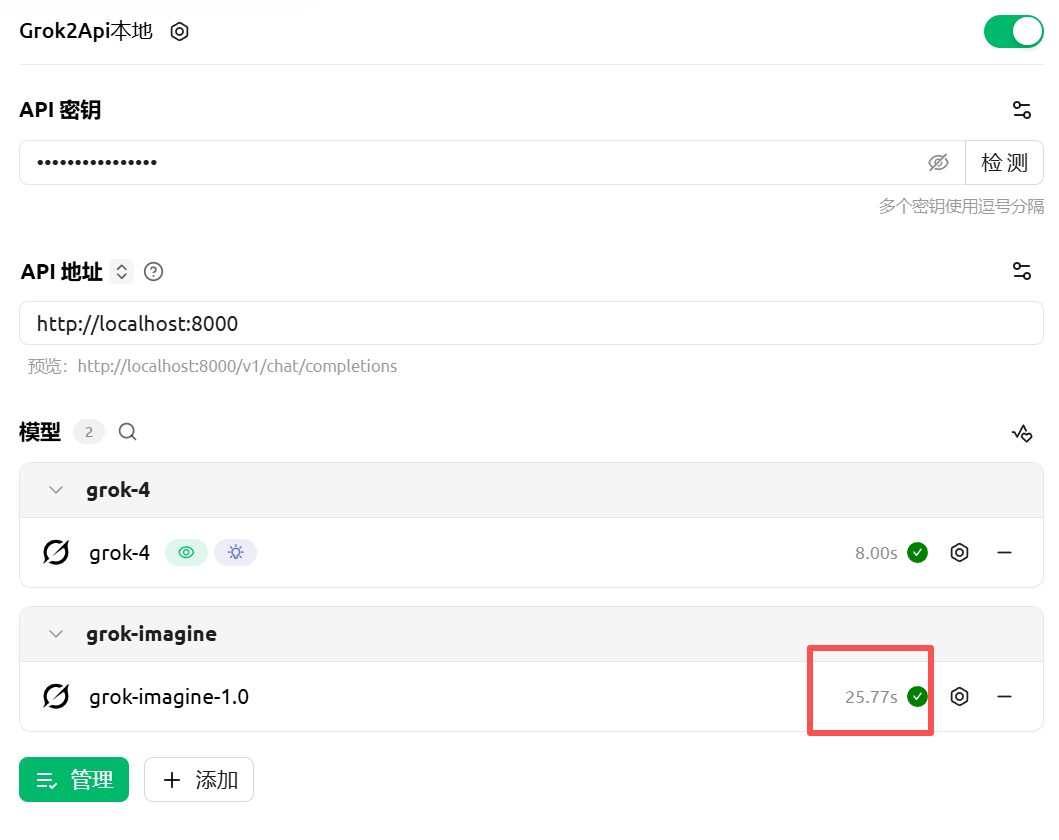The width and height of the screenshot is (1059, 840).
Task: Focus the API key input field
Action: (x=470, y=162)
